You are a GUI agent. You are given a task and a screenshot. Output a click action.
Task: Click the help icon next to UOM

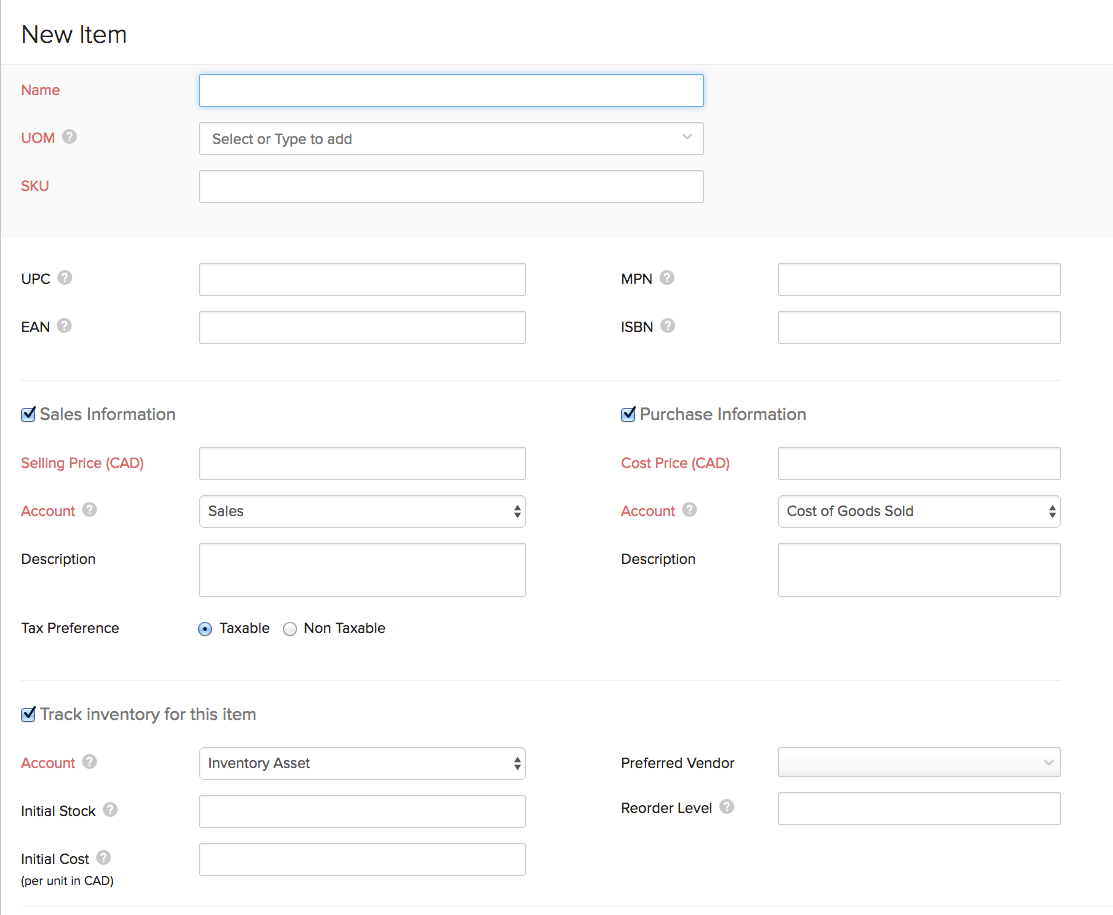point(70,137)
